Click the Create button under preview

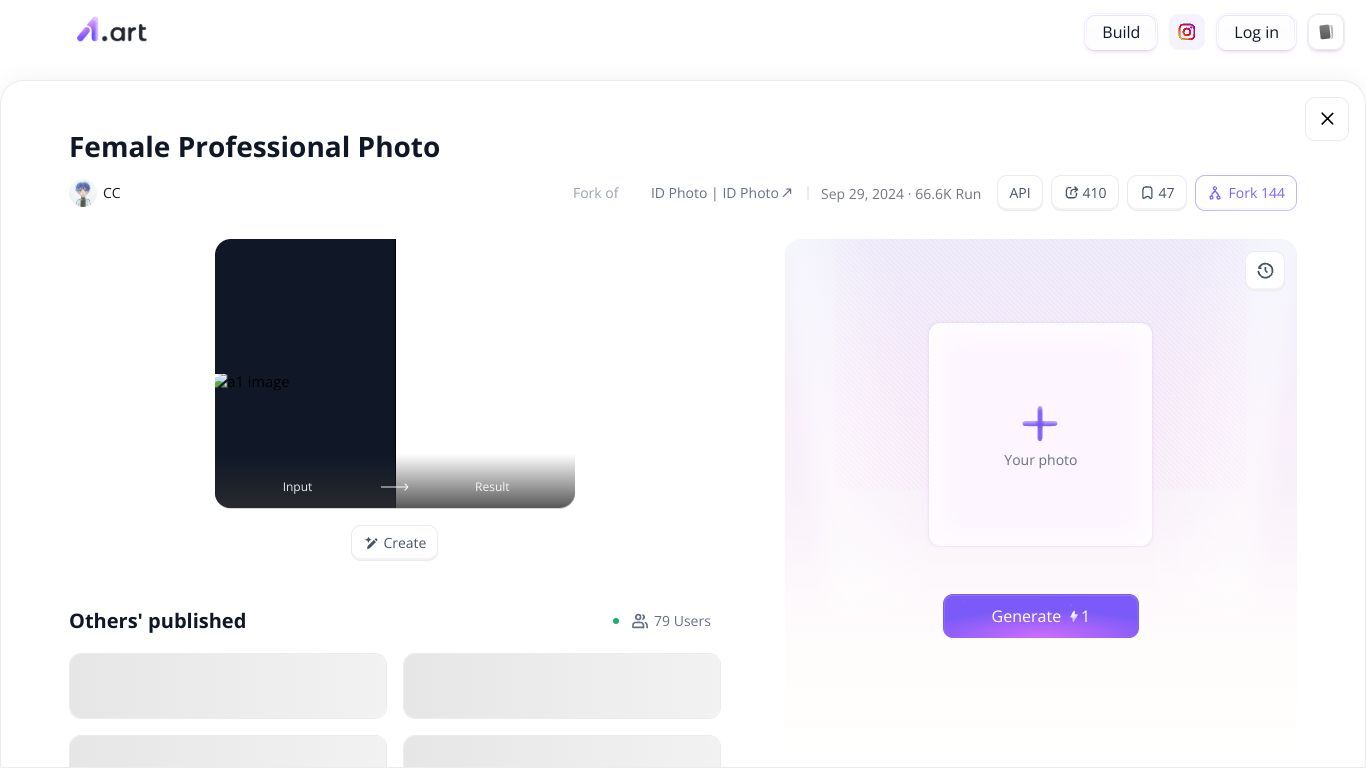pyautogui.click(x=395, y=543)
